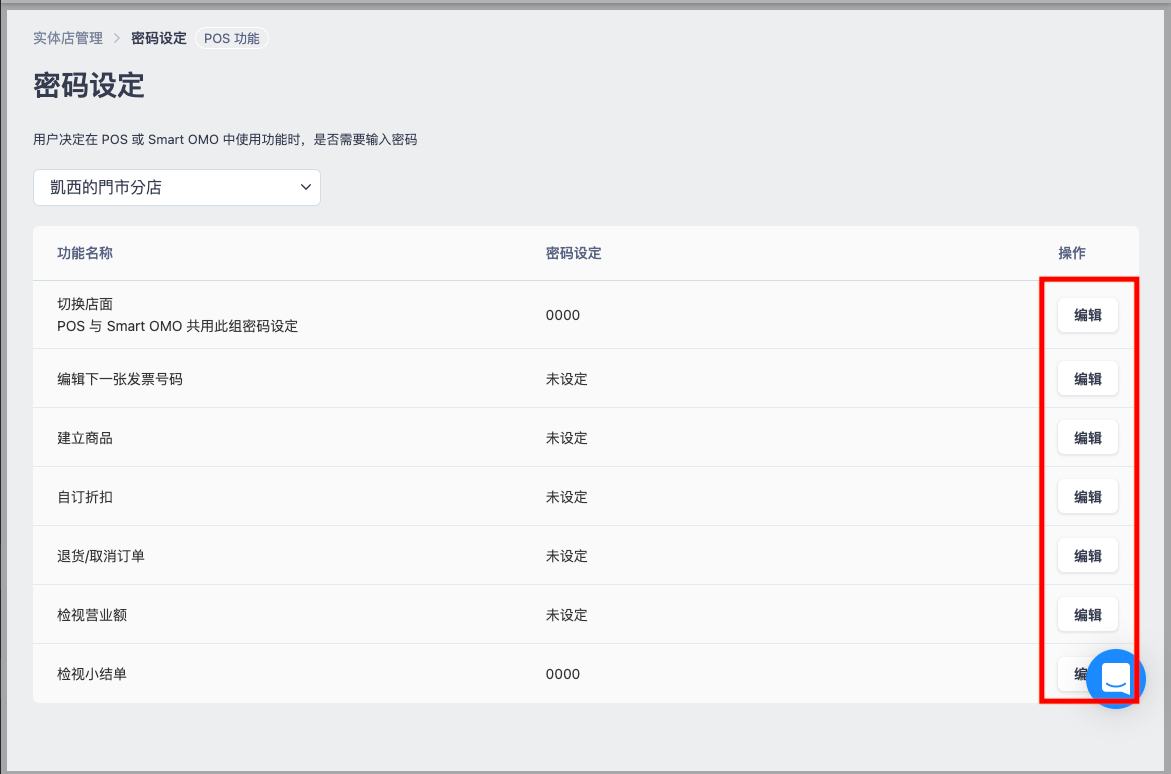This screenshot has height=774, width=1171.
Task: Click 'POS 与 Smart OMO 共用此组密码设定' note
Action: pos(178,326)
